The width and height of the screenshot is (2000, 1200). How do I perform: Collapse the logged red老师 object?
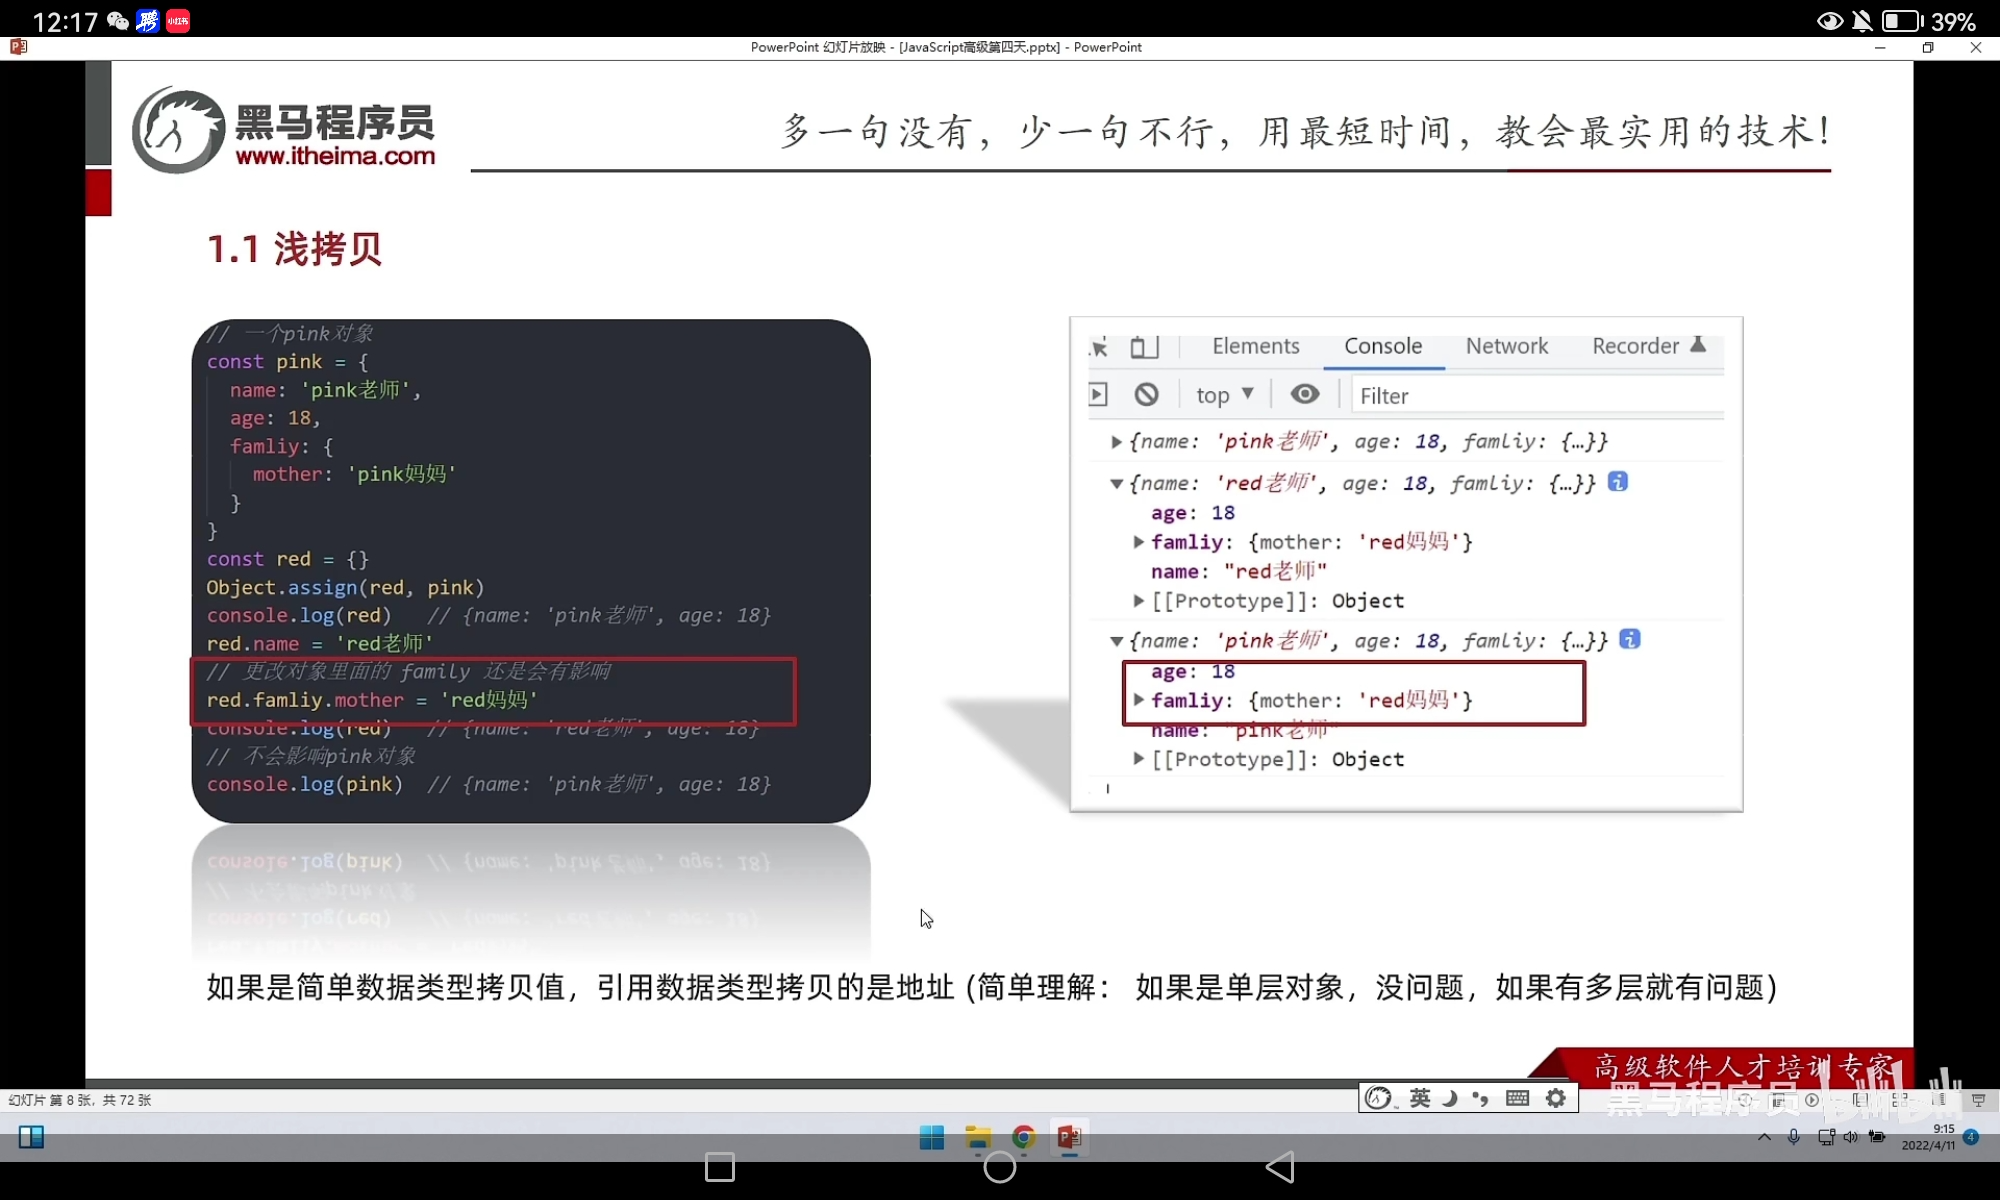[x=1116, y=483]
